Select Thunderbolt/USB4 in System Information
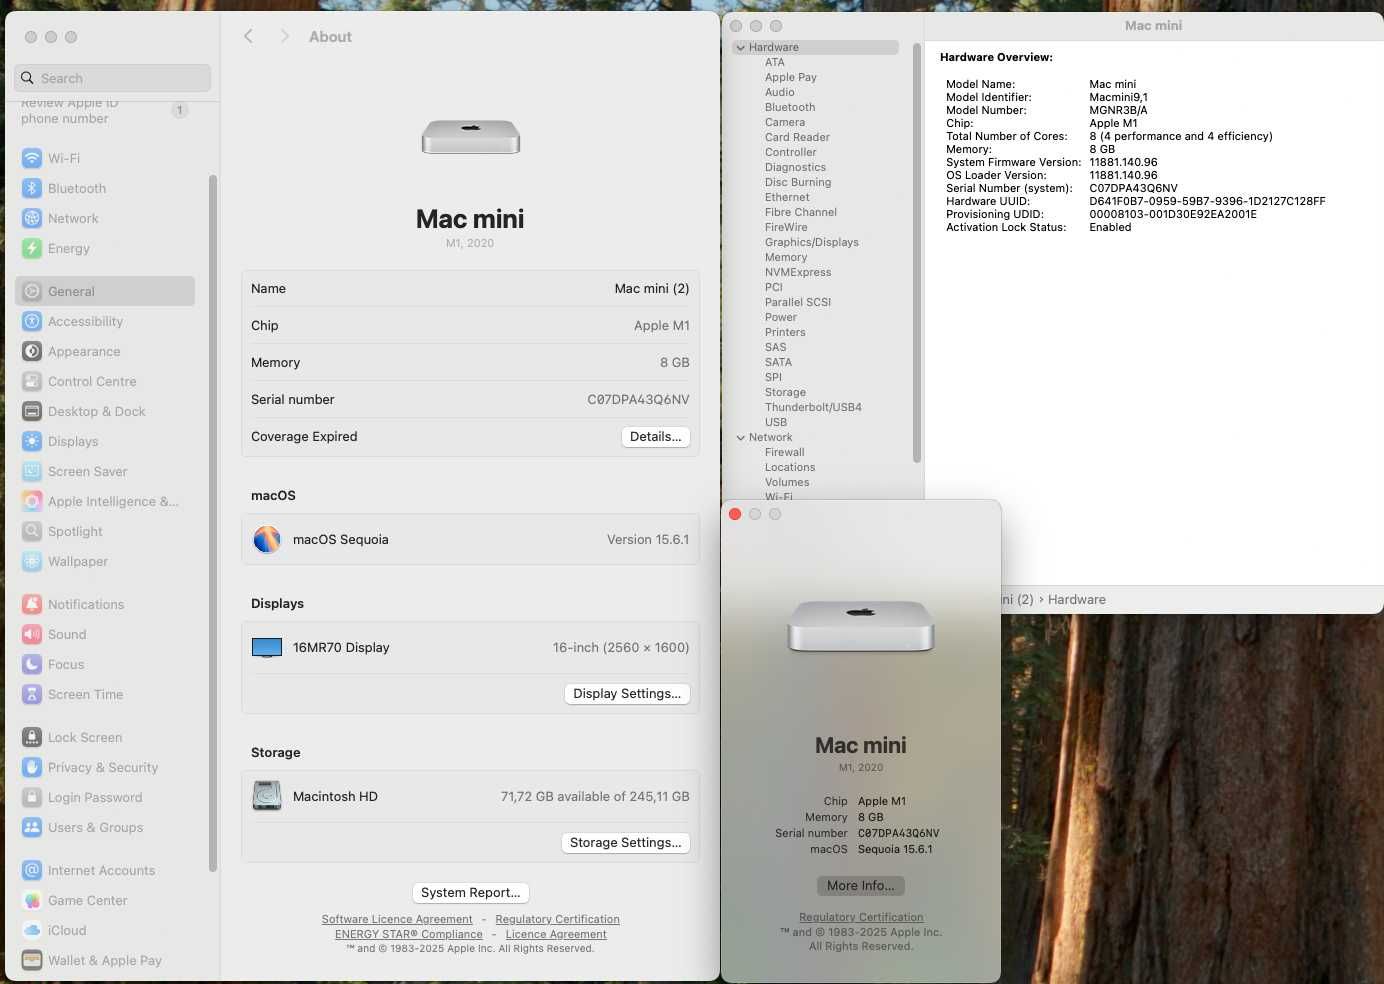 [813, 407]
